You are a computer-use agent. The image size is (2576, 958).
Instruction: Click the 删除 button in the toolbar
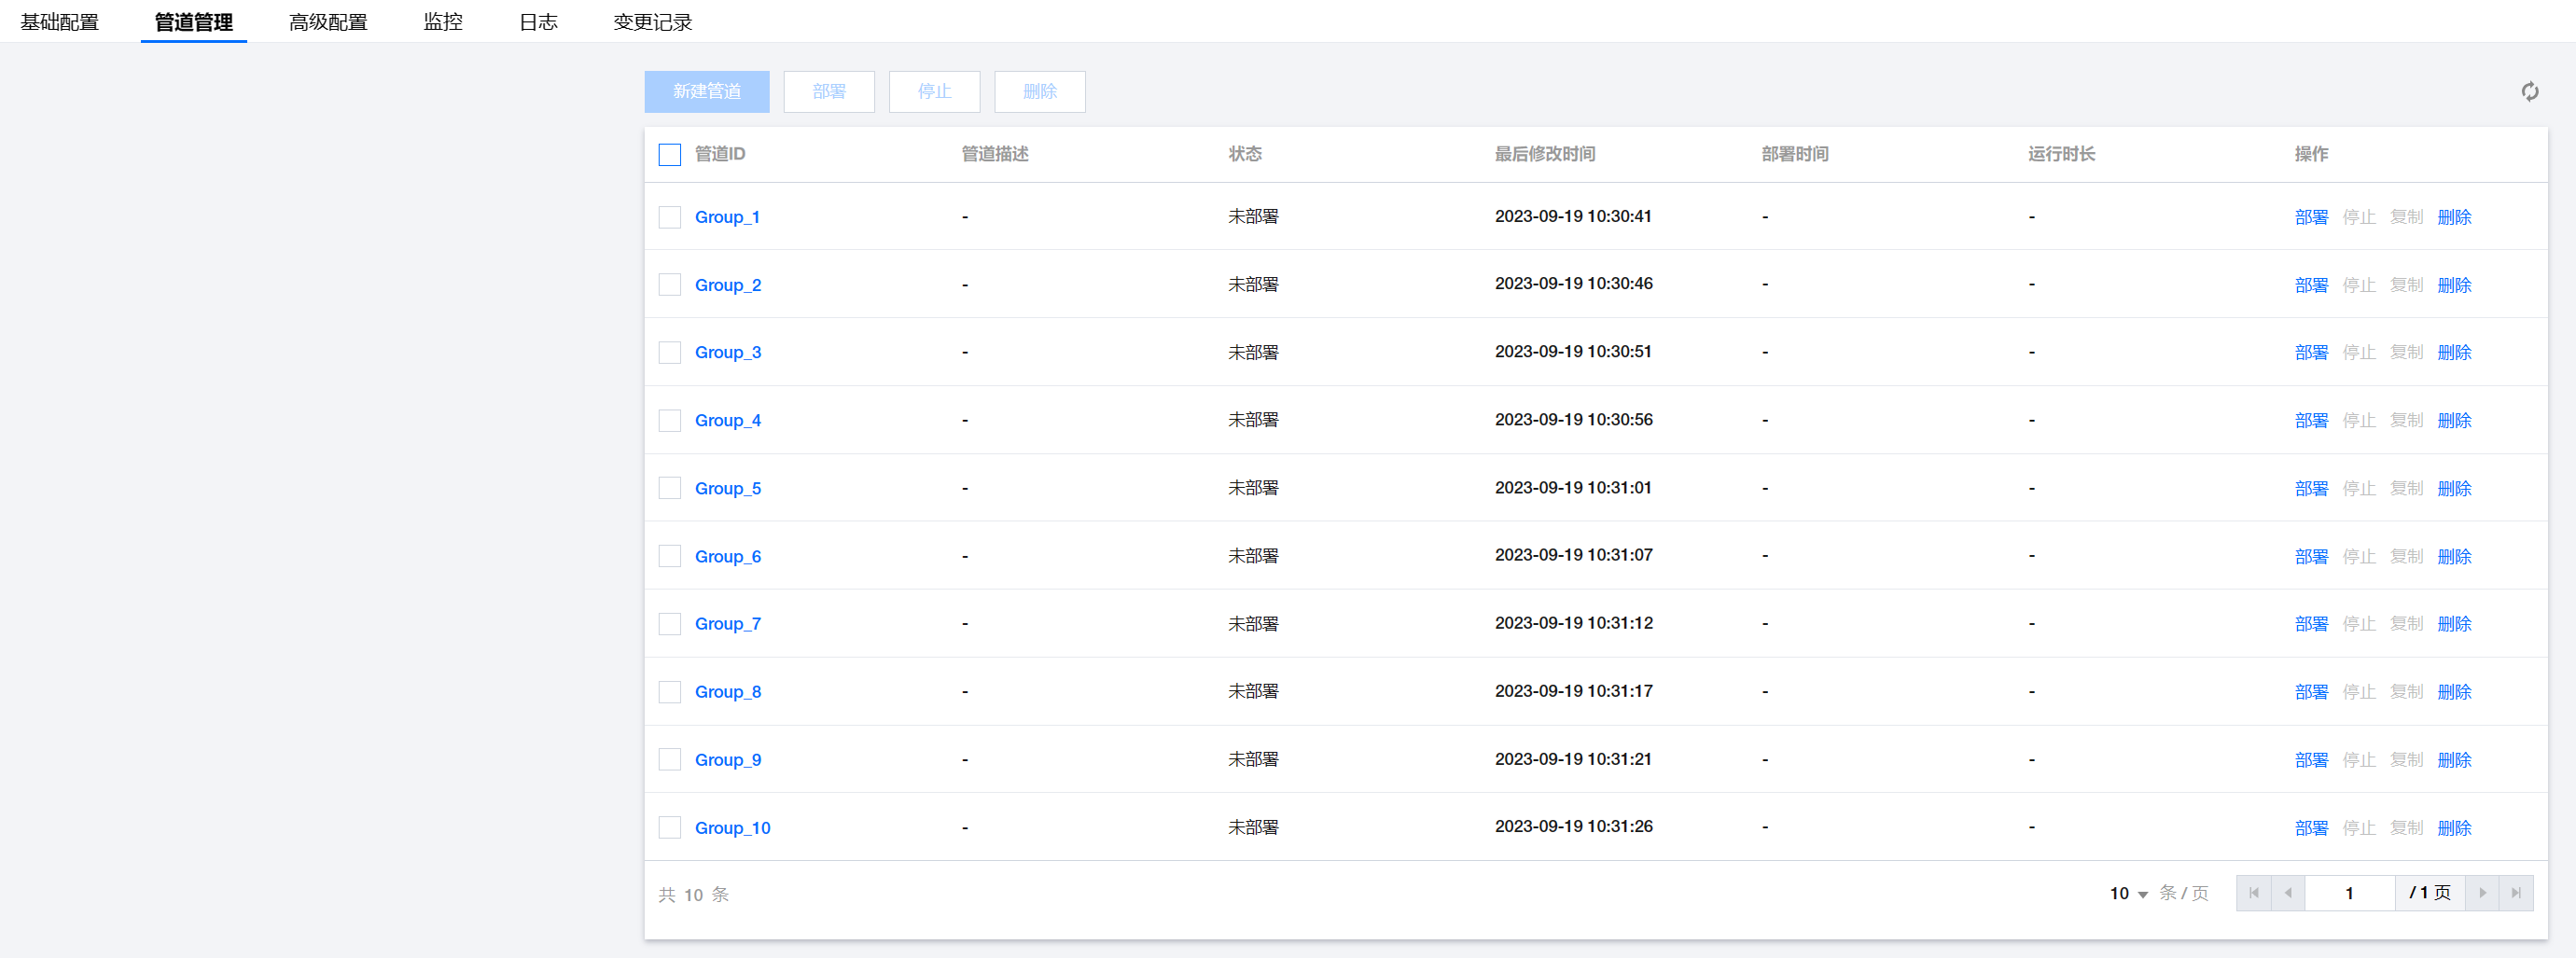pyautogui.click(x=1040, y=92)
